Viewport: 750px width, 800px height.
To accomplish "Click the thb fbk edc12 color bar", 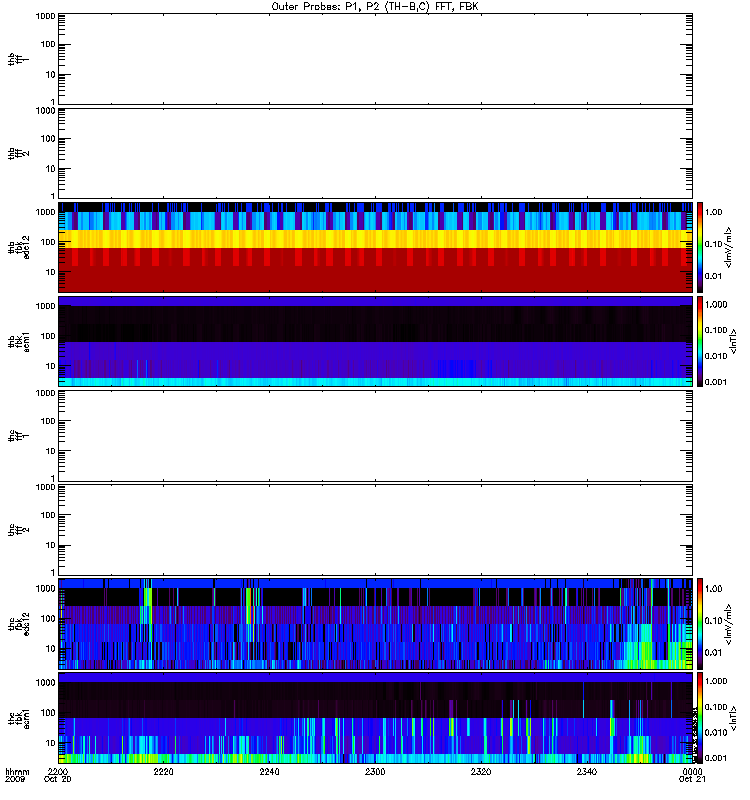I will [700, 247].
